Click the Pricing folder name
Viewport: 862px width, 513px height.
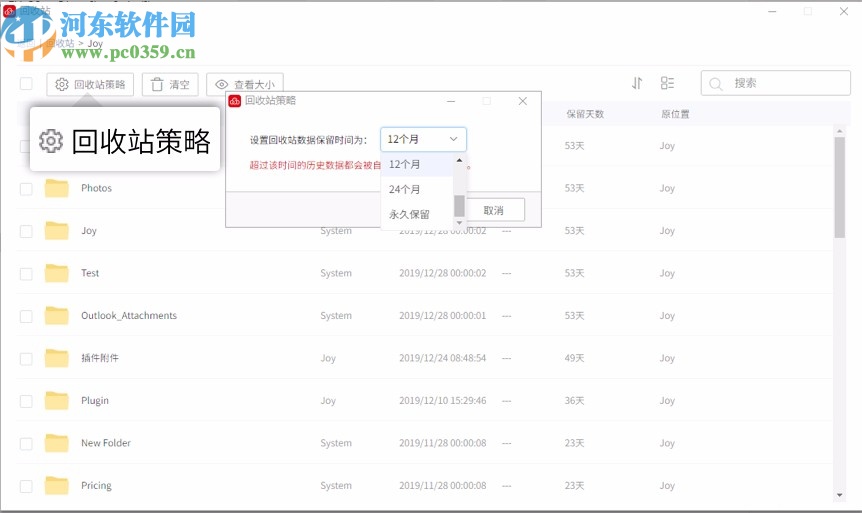96,486
